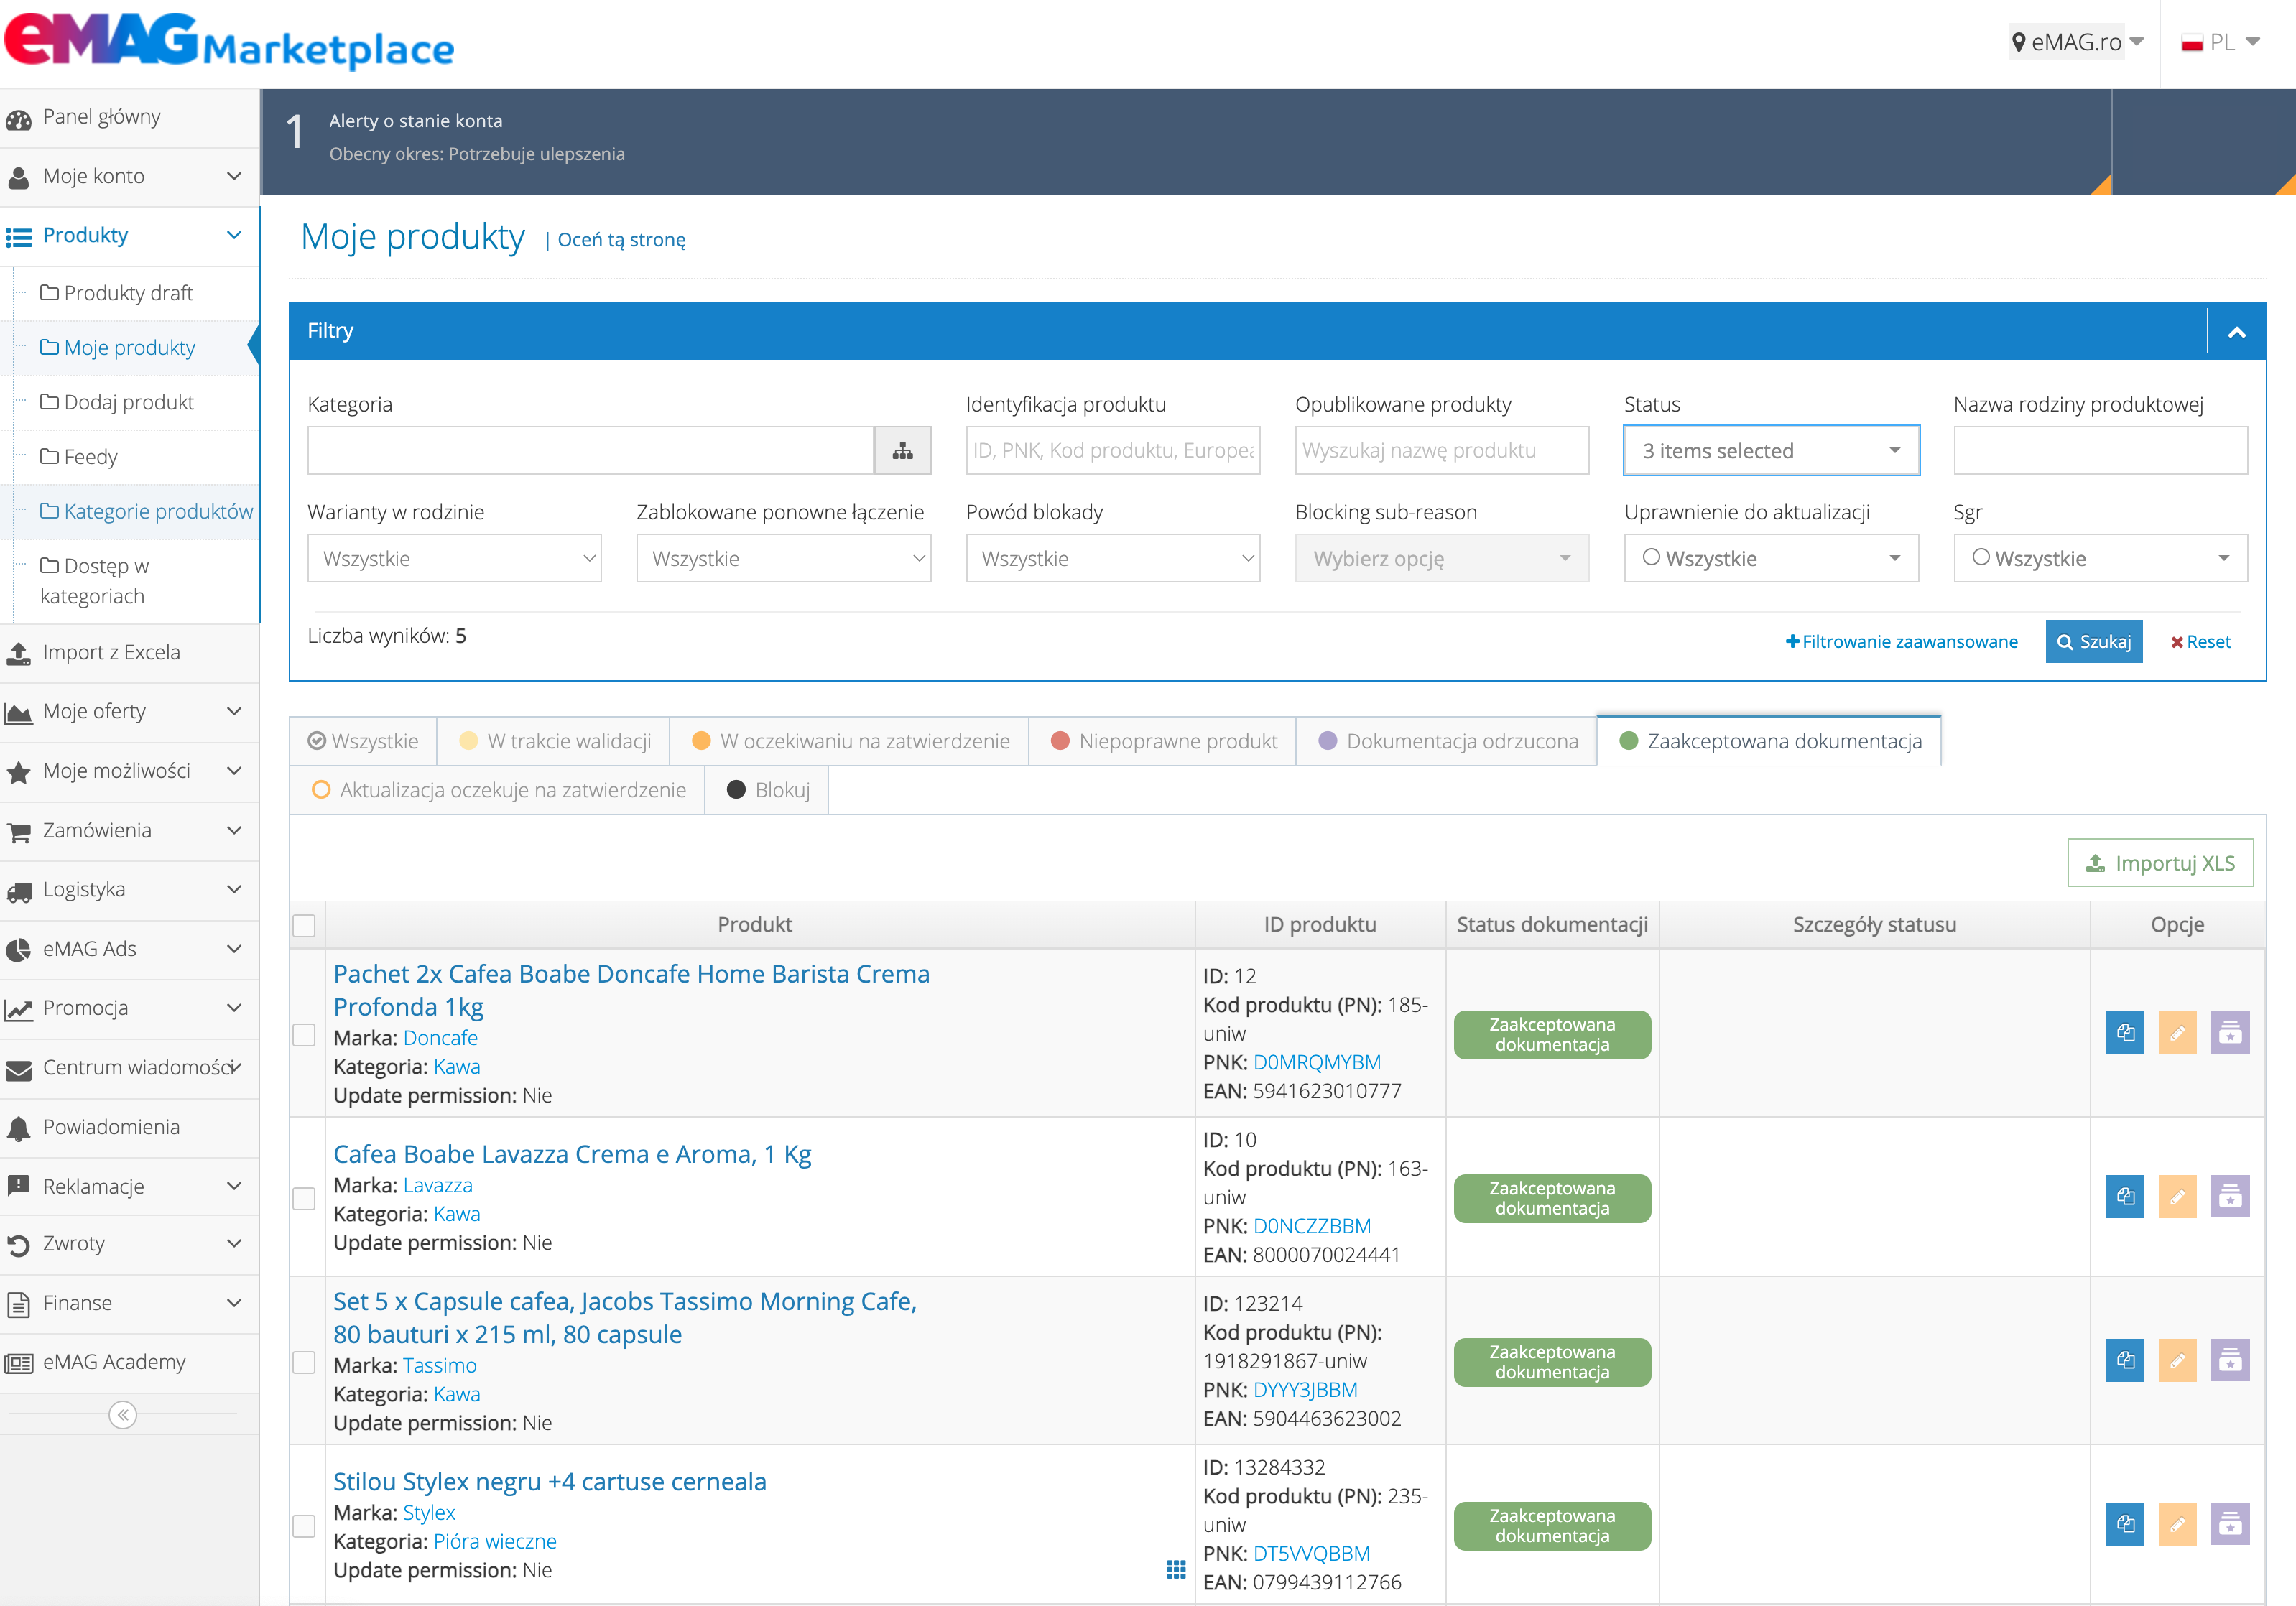
Task: Click the category tree icon beside Kategoria
Action: 902,450
